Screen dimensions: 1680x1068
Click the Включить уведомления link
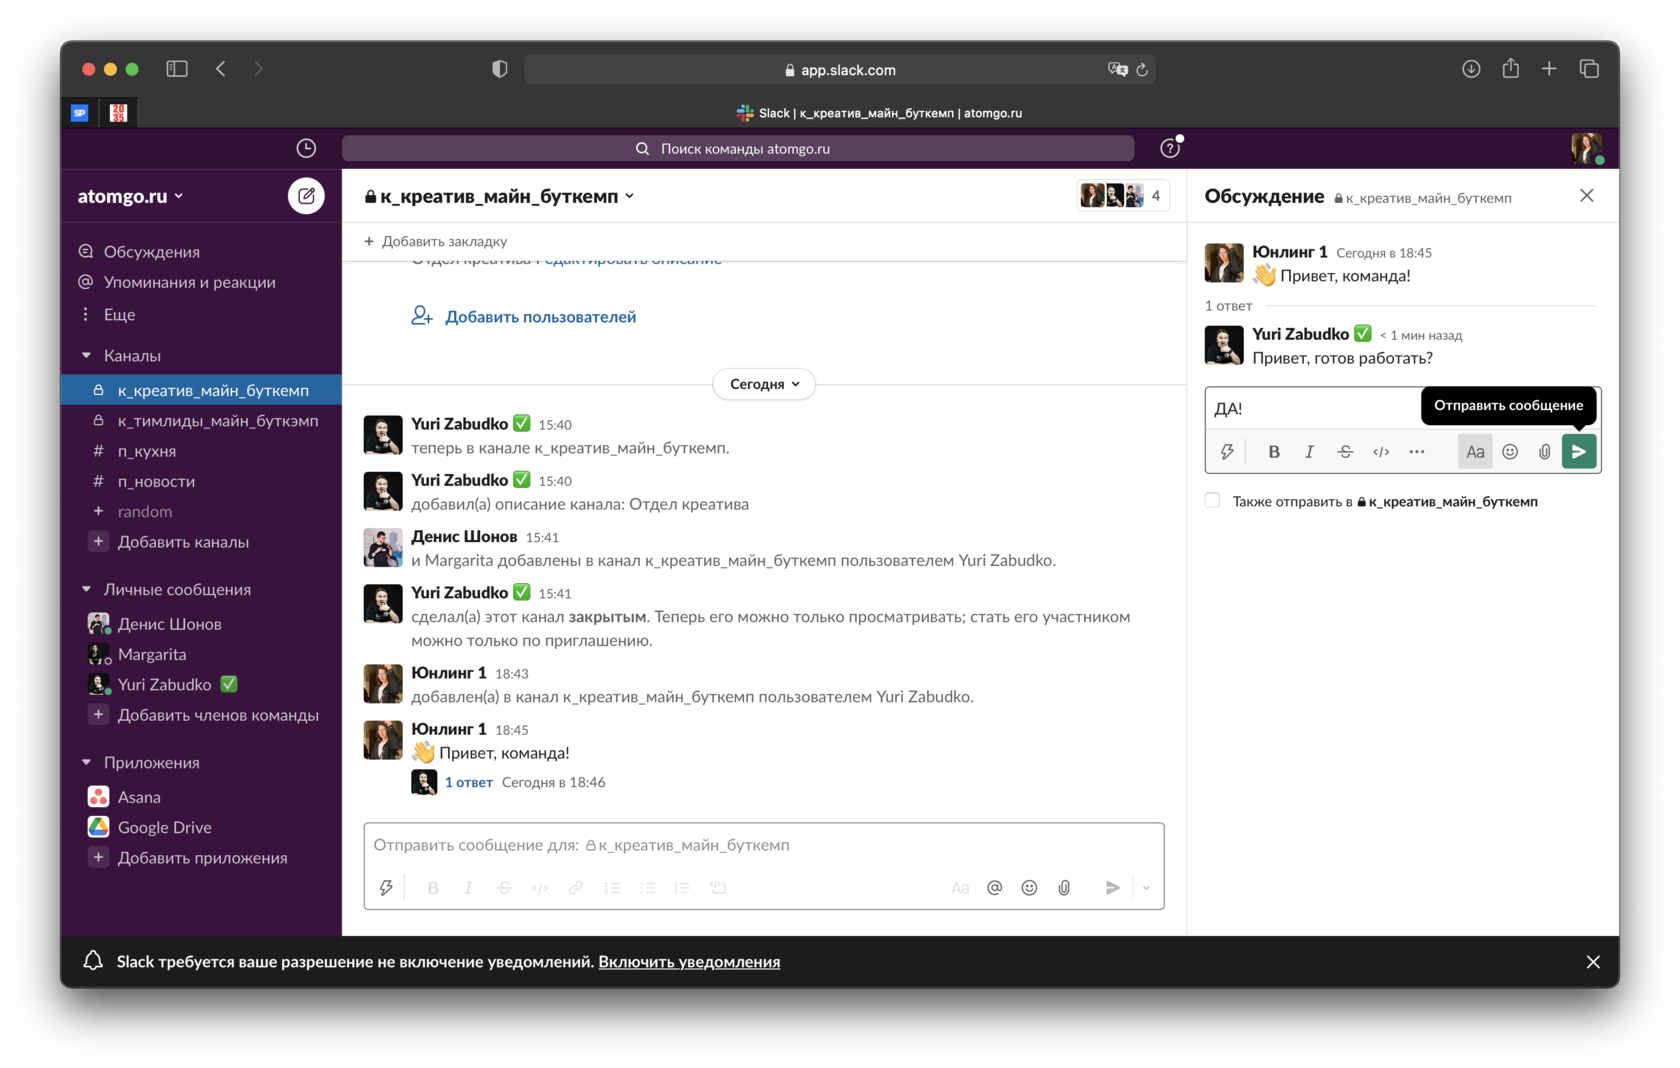[x=689, y=962]
